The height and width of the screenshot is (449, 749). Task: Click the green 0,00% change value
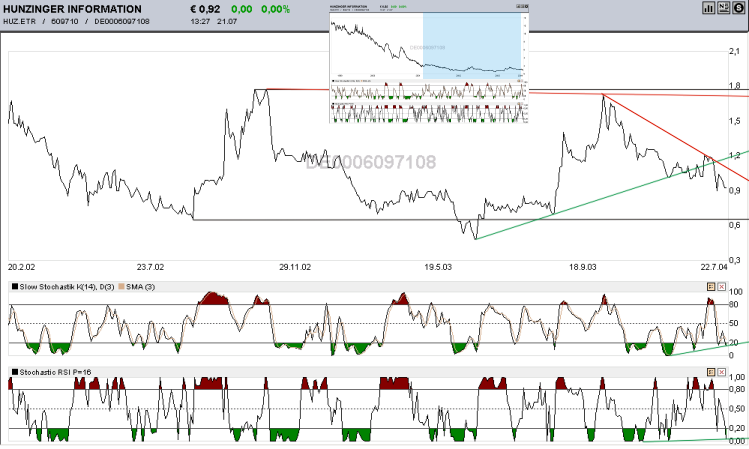pyautogui.click(x=276, y=9)
